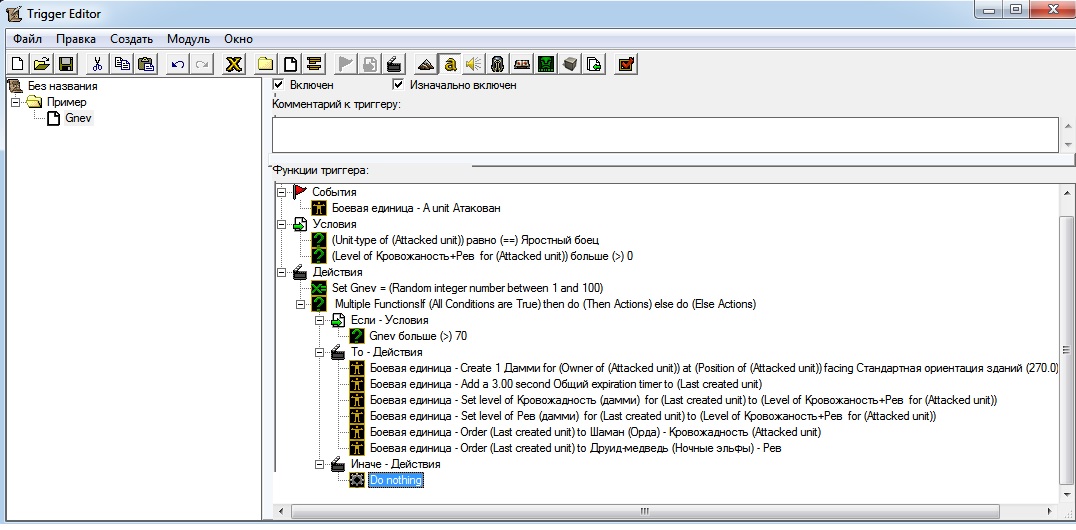Click the Test map icon with red checkmark
Viewport: 1076px width, 530px height.
click(626, 64)
